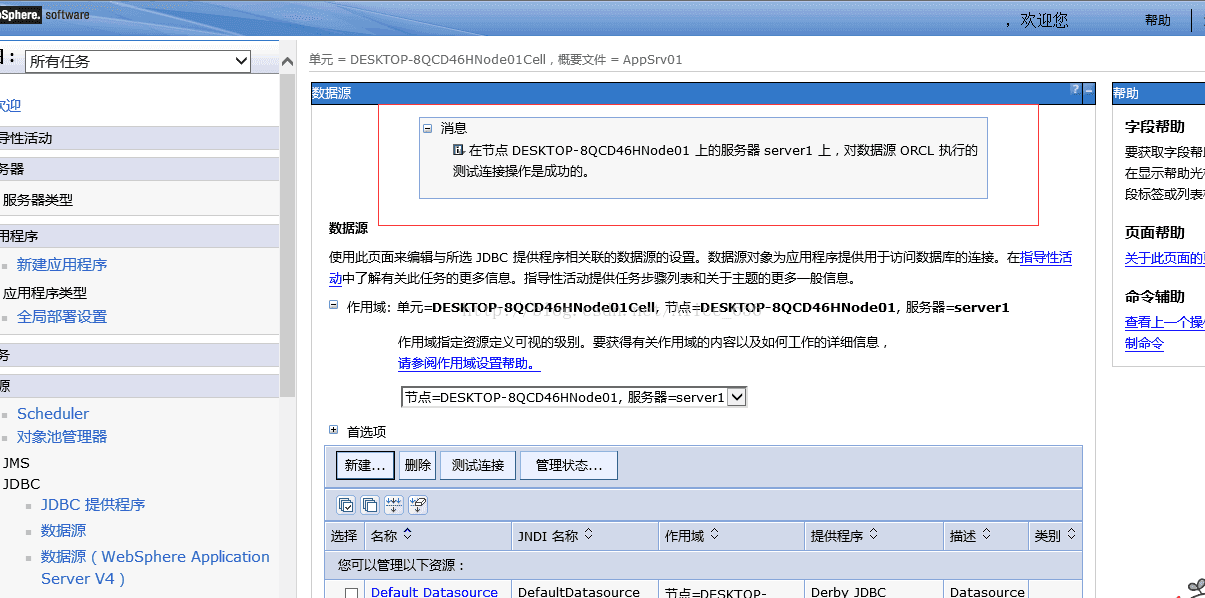The width and height of the screenshot is (1205, 598).
Task: Sort by 描述 column arrows
Action: [x=987, y=535]
